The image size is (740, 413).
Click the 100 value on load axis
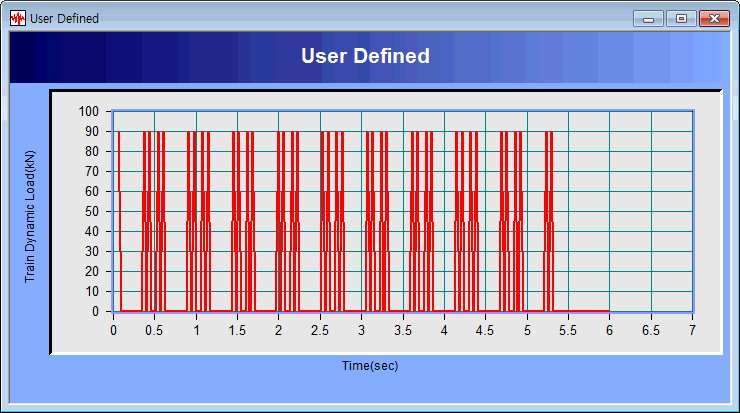89,111
